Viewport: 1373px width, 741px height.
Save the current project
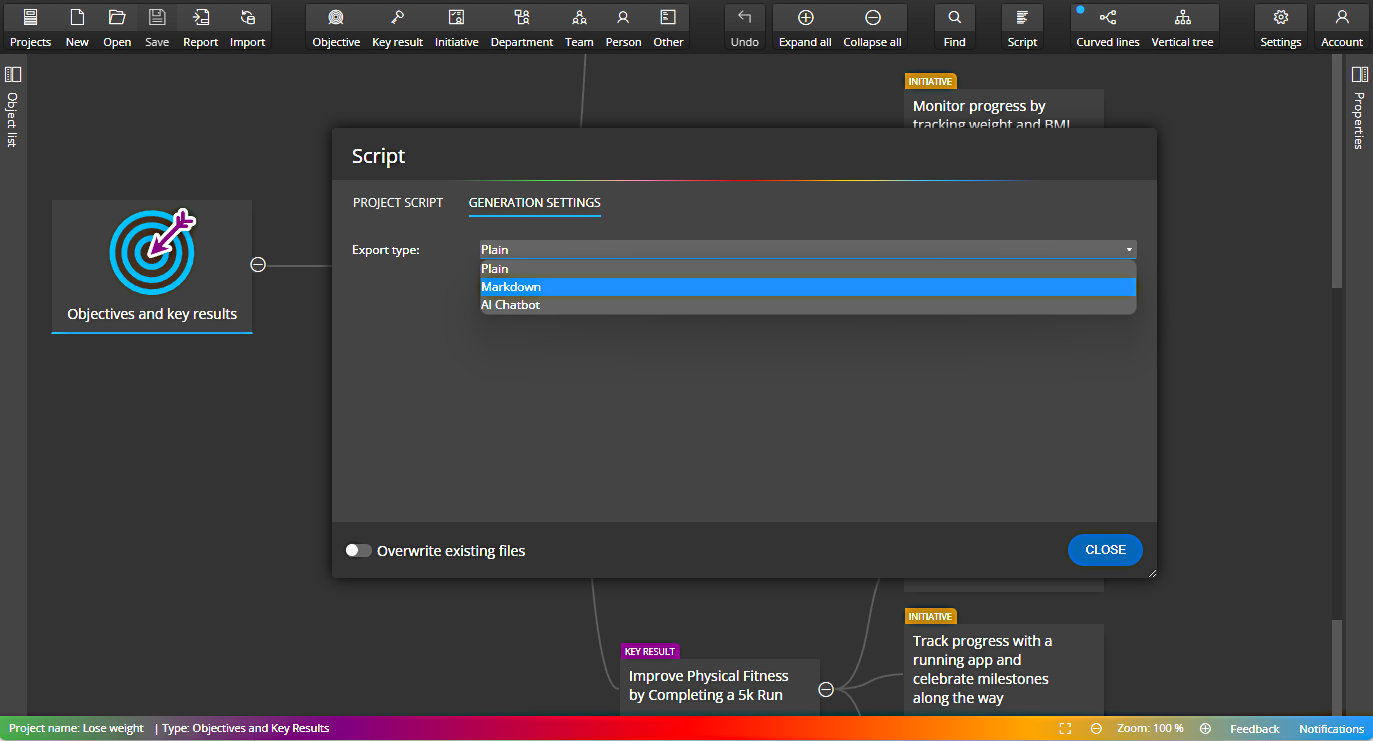point(157,27)
